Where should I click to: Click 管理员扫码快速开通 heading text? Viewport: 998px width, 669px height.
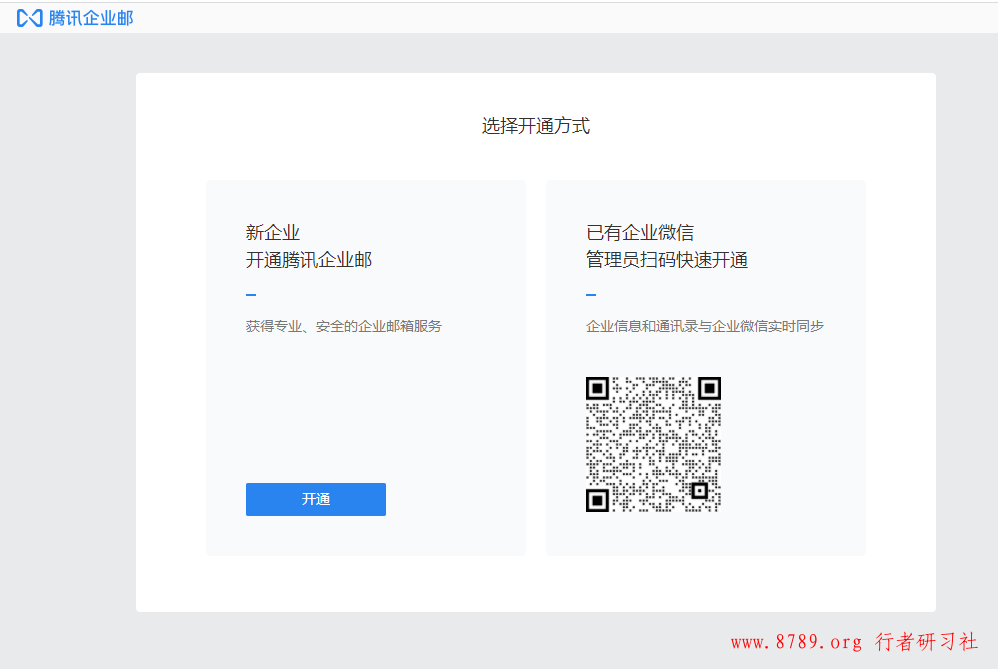[x=666, y=260]
